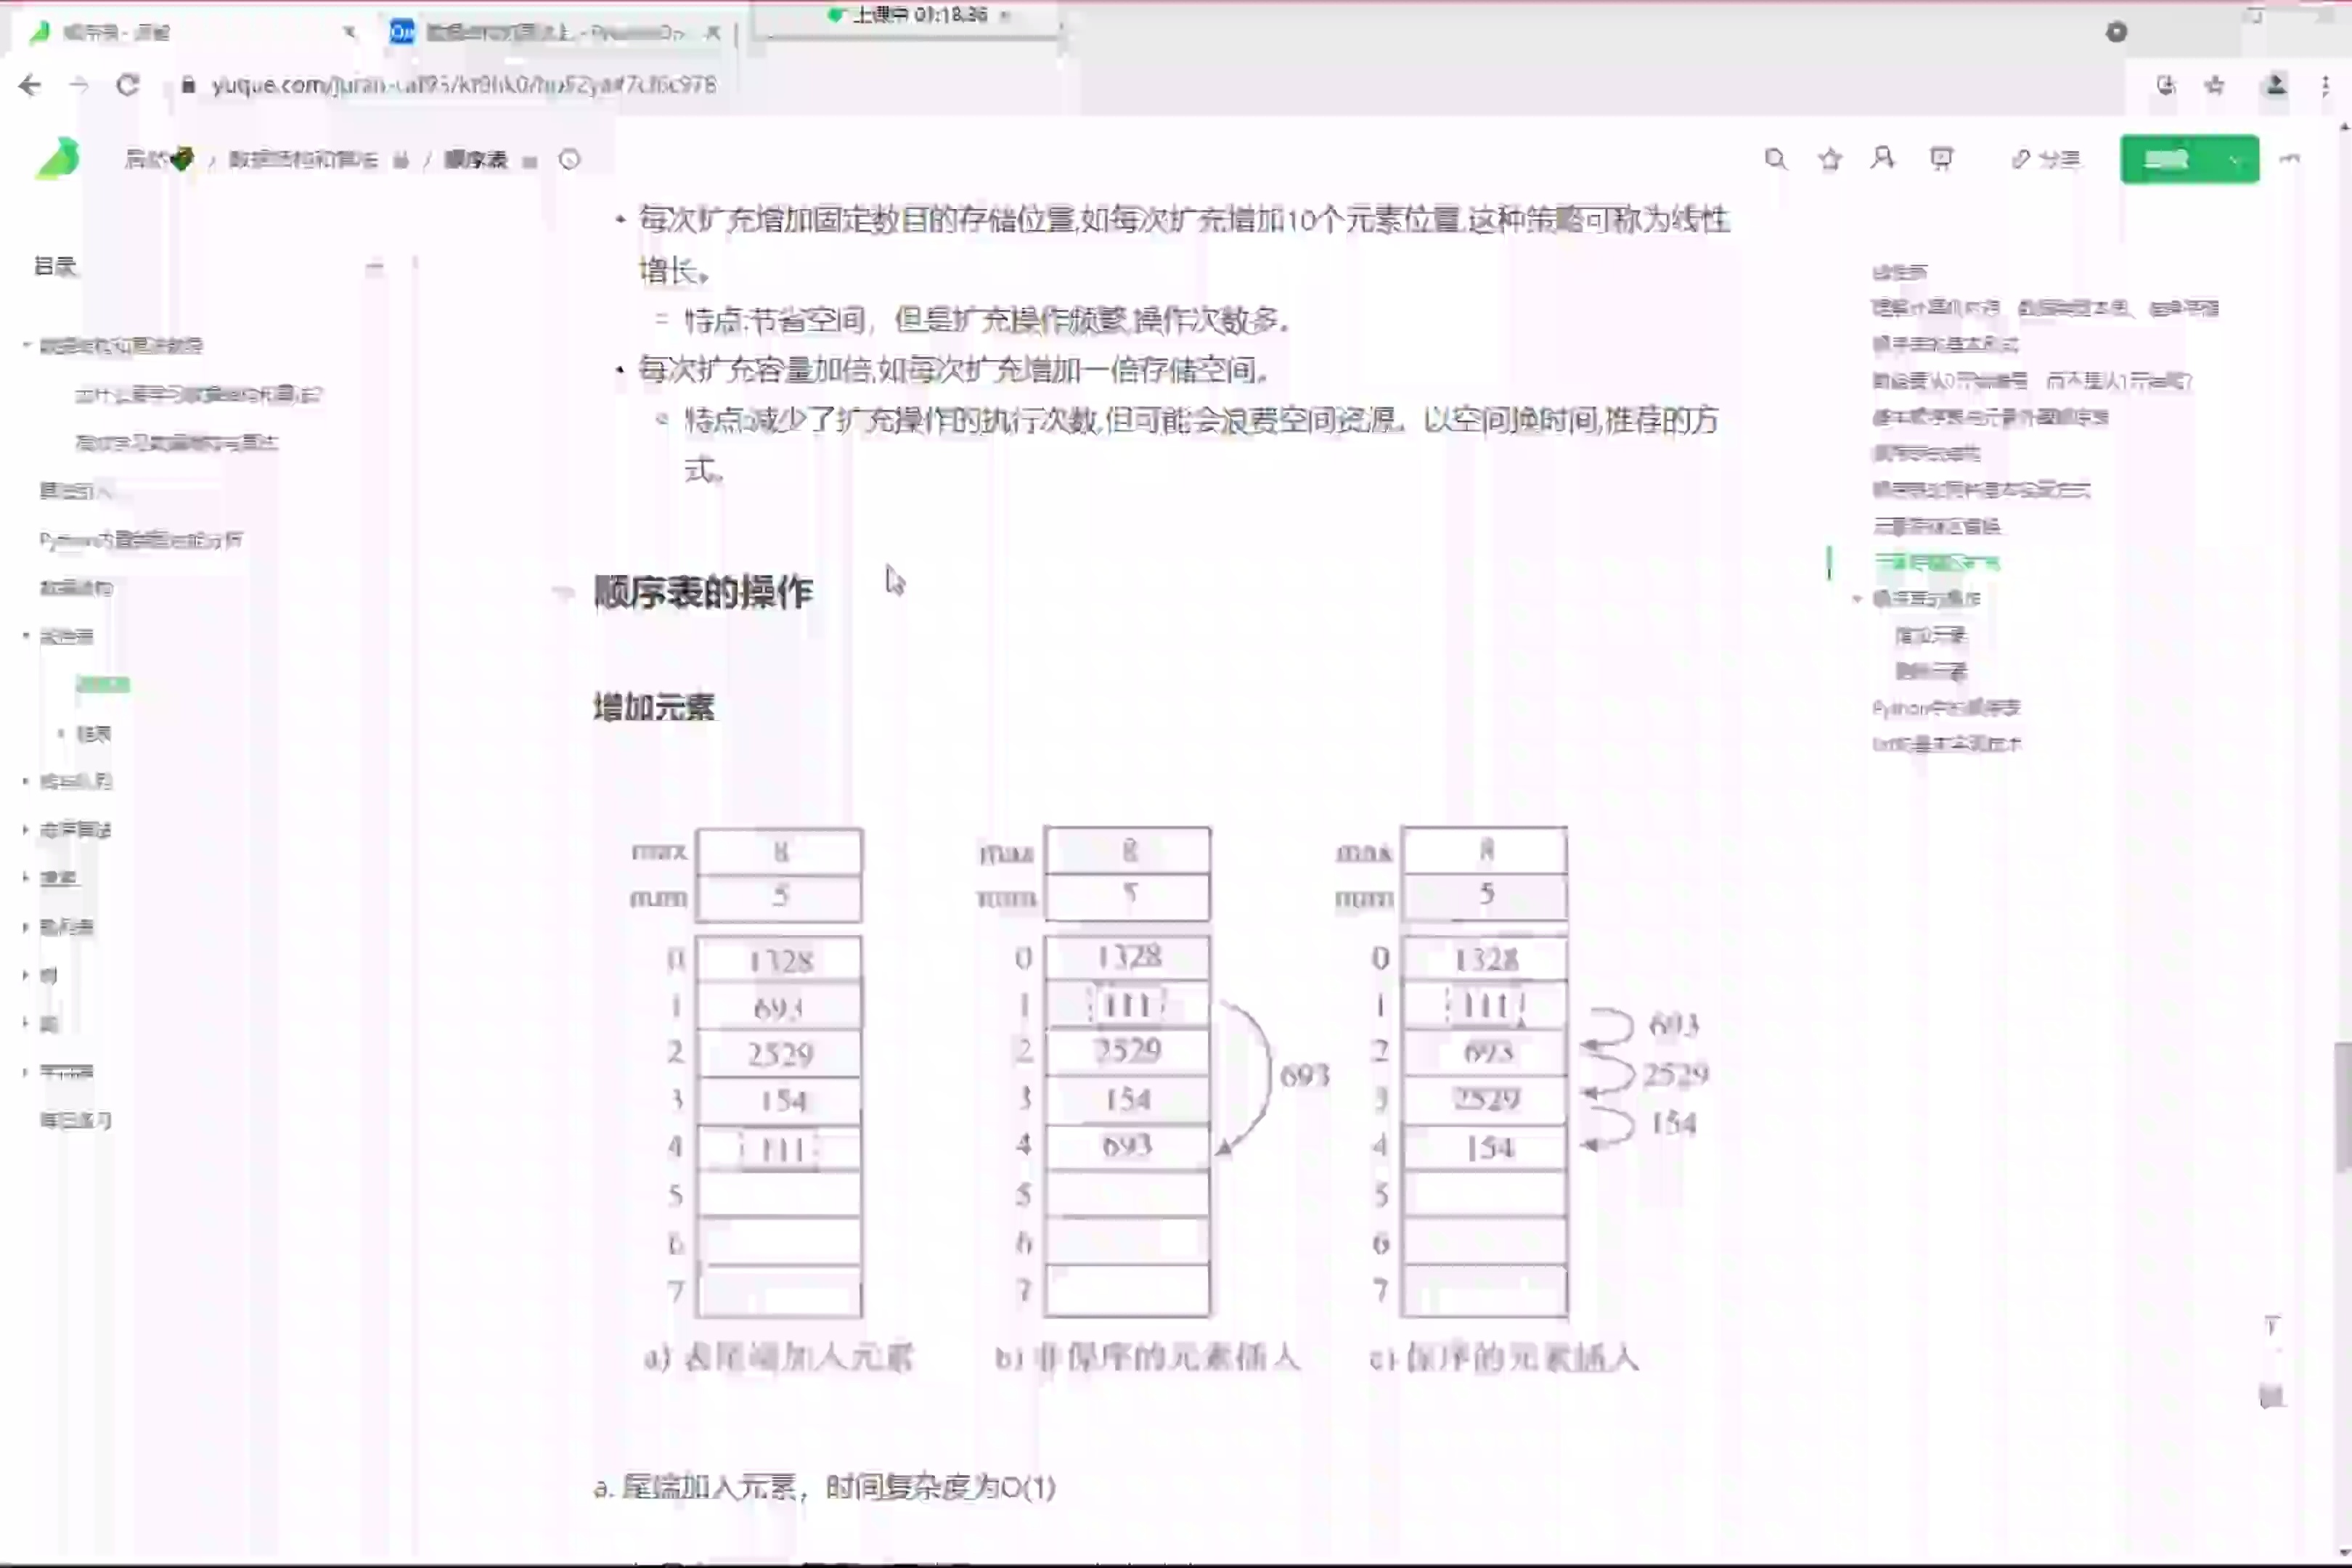Open the Python顺序表 link in the right outline

pyautogui.click(x=1944, y=707)
